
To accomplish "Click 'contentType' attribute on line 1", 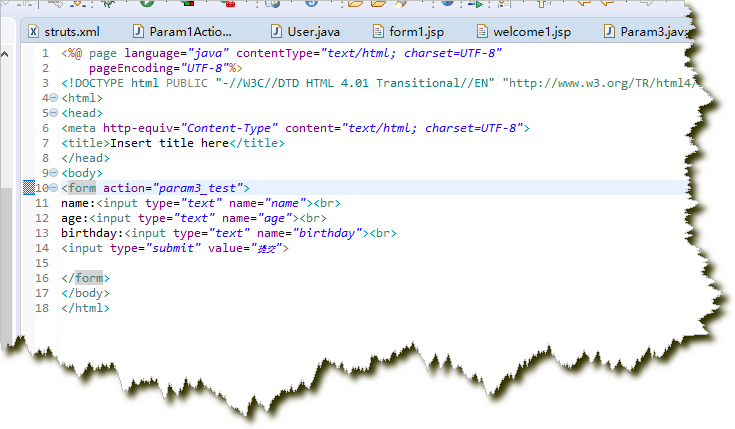I will [275, 53].
